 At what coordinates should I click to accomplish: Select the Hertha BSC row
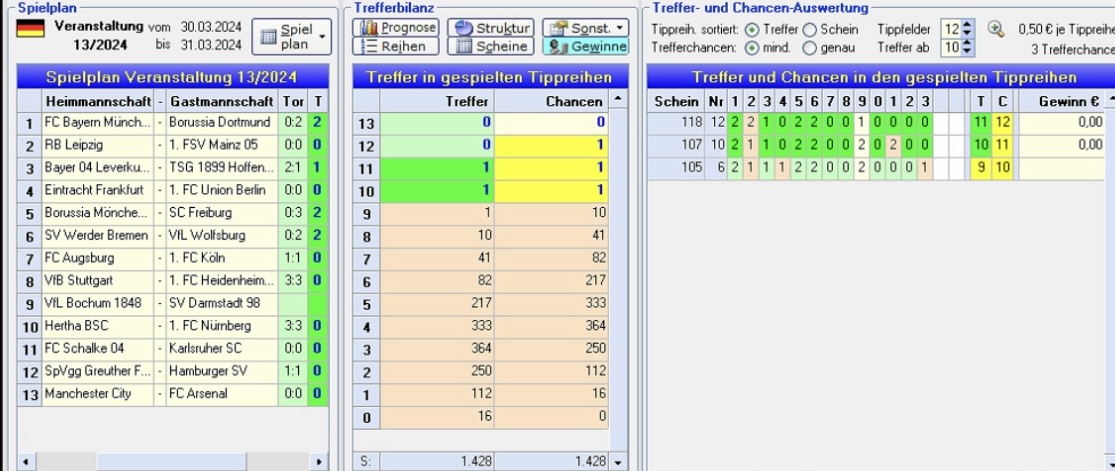tap(173, 326)
